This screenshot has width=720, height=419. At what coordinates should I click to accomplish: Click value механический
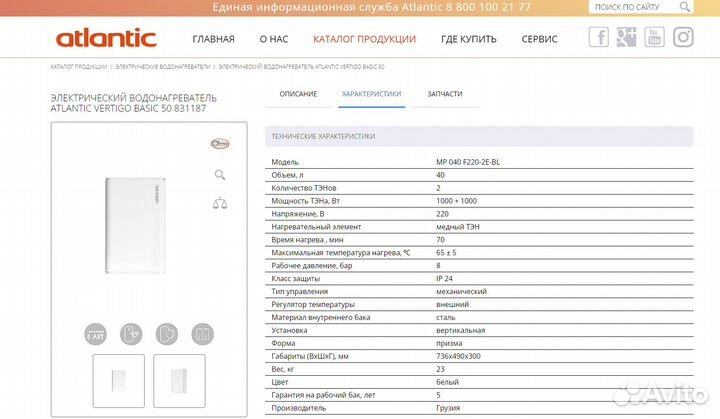click(461, 291)
